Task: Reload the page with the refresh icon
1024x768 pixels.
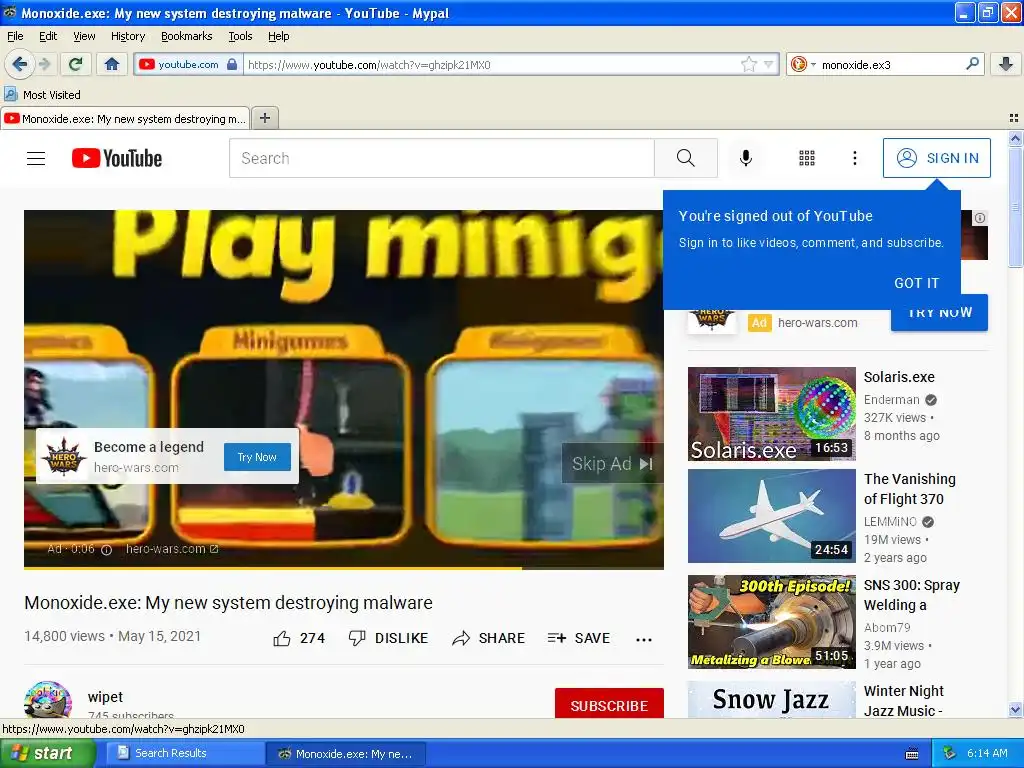Action: pyautogui.click(x=76, y=64)
